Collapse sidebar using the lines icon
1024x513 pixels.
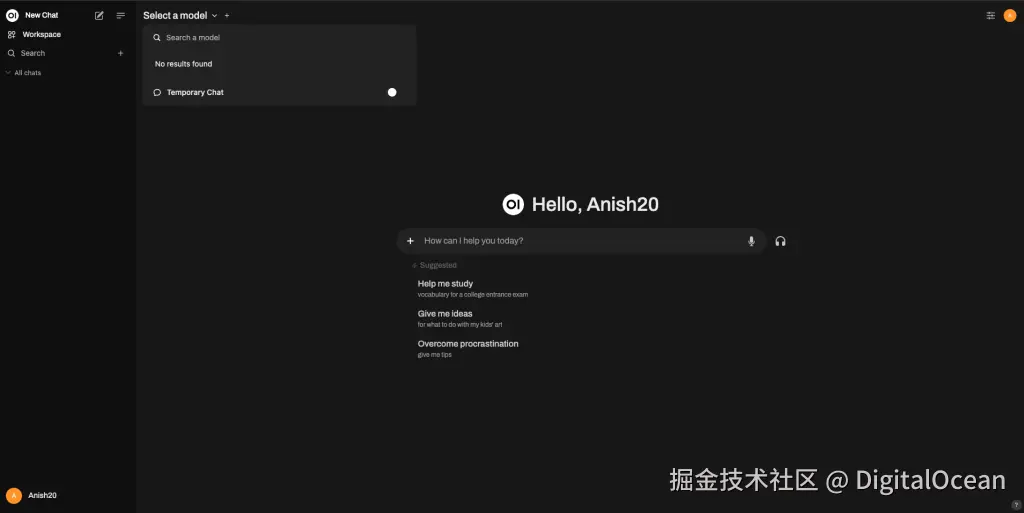(121, 16)
